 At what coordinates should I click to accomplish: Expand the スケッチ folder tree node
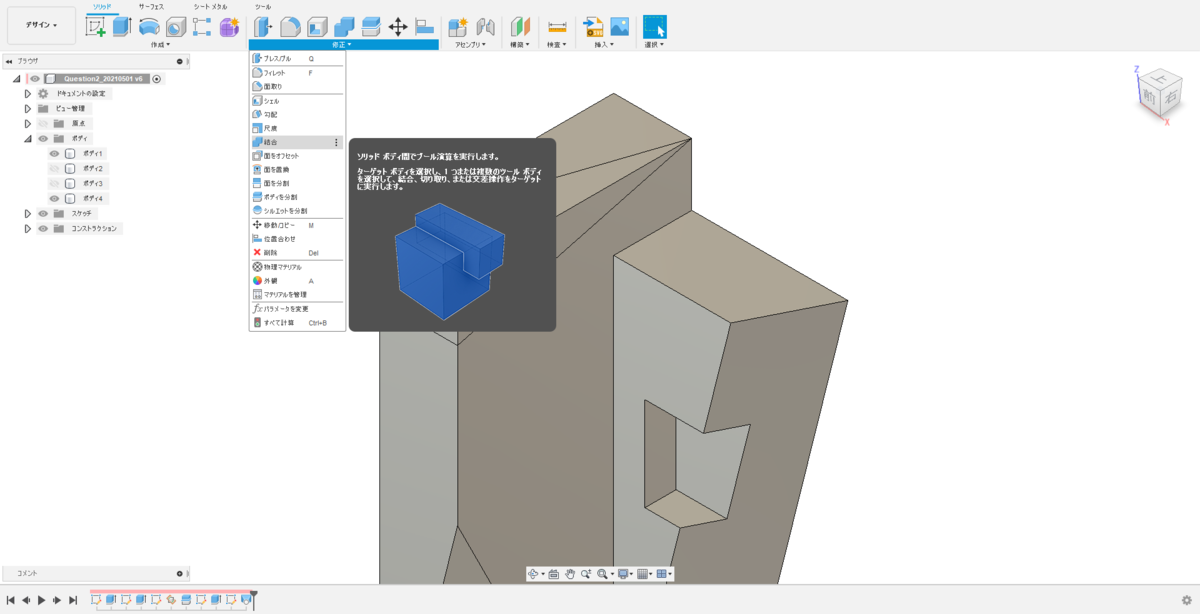pos(28,213)
